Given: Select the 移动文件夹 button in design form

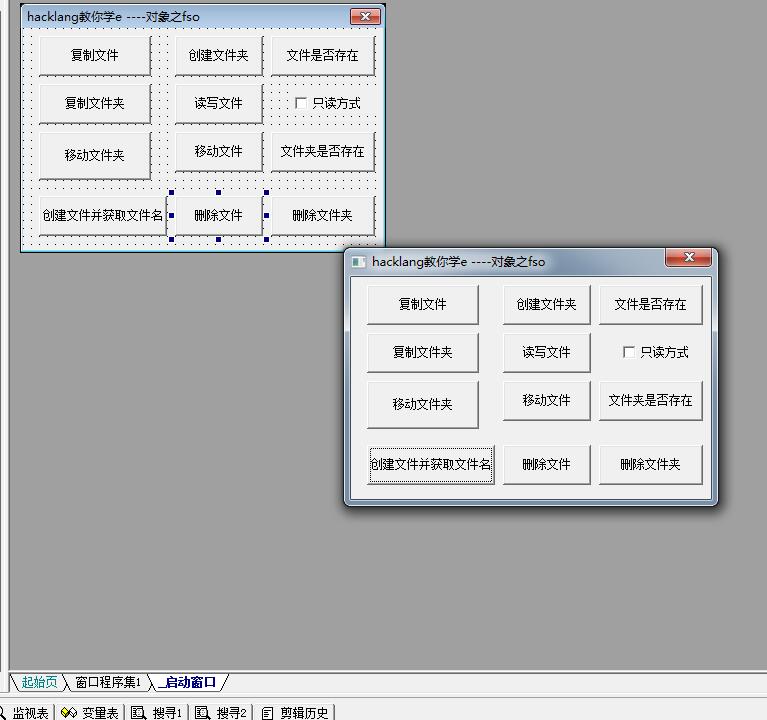Looking at the screenshot, I should (95, 156).
